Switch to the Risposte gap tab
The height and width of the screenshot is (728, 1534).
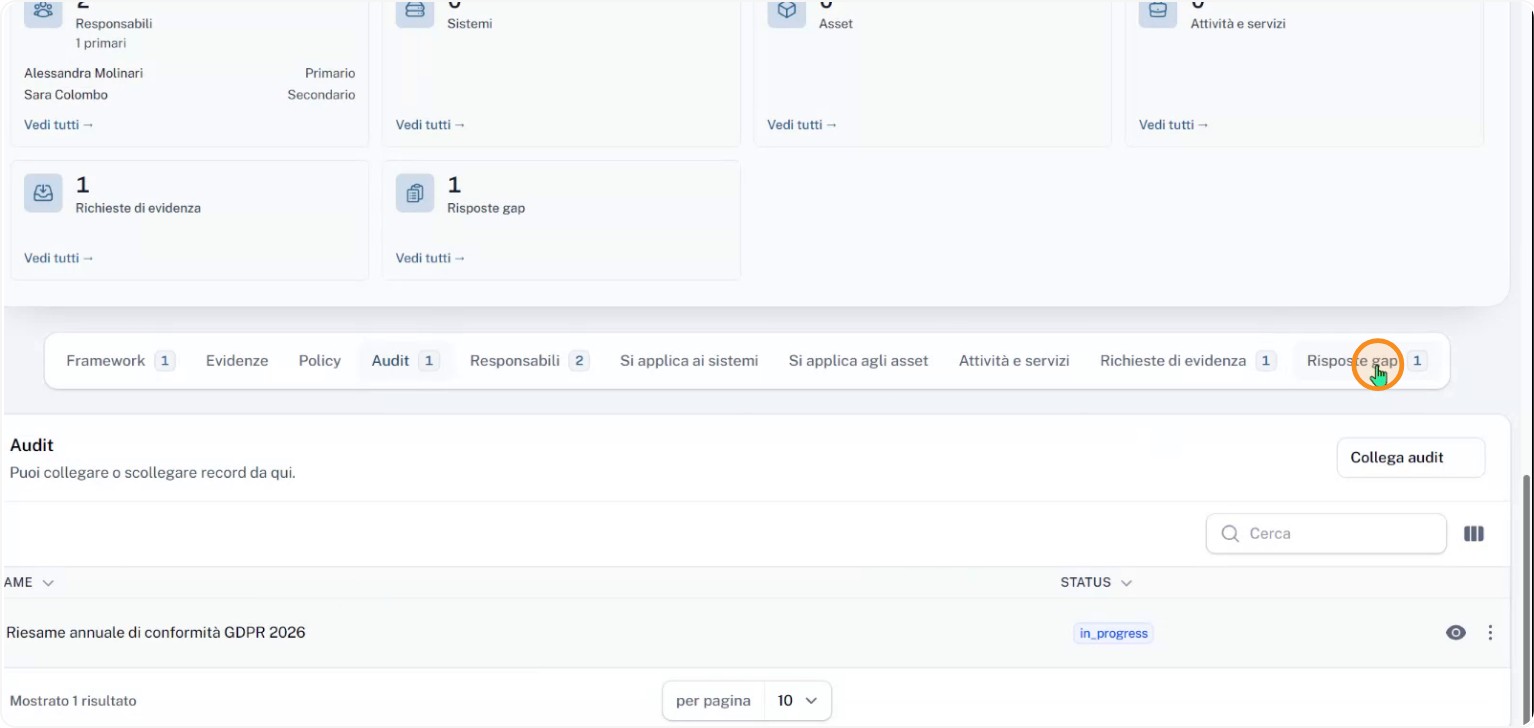(x=1367, y=361)
